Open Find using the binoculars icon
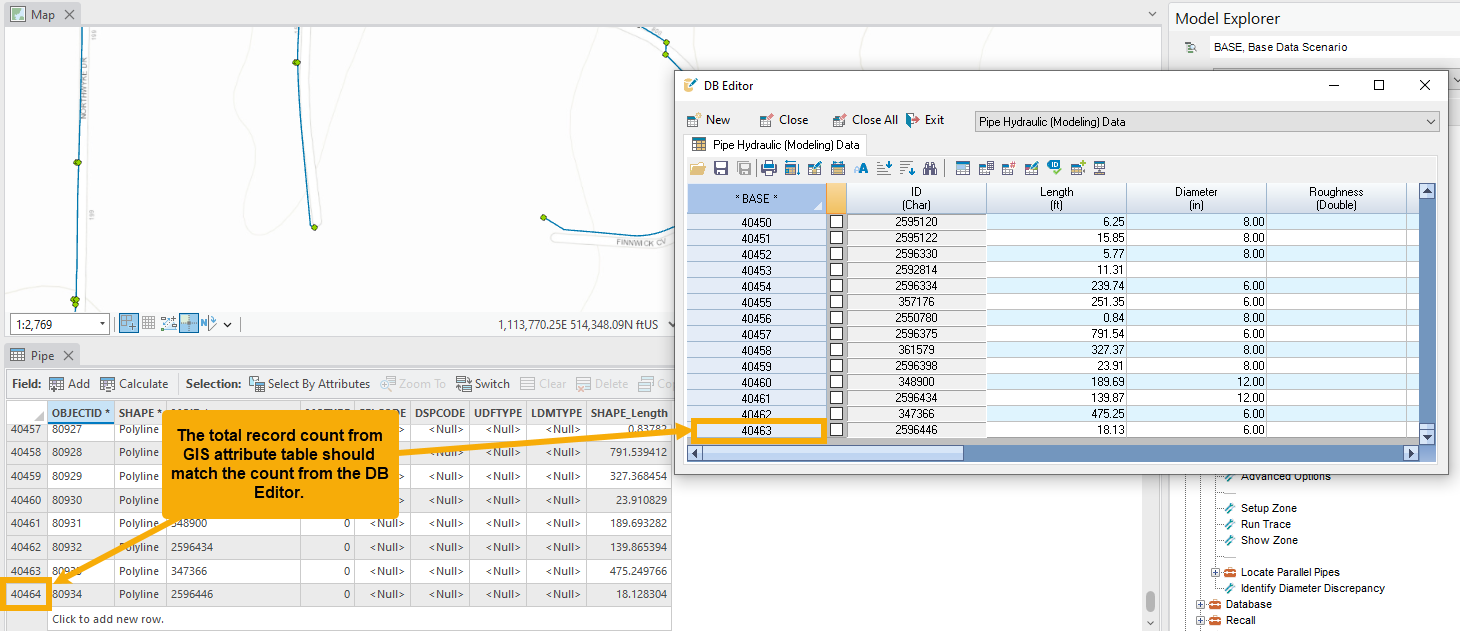The width and height of the screenshot is (1460, 631). coord(931,168)
